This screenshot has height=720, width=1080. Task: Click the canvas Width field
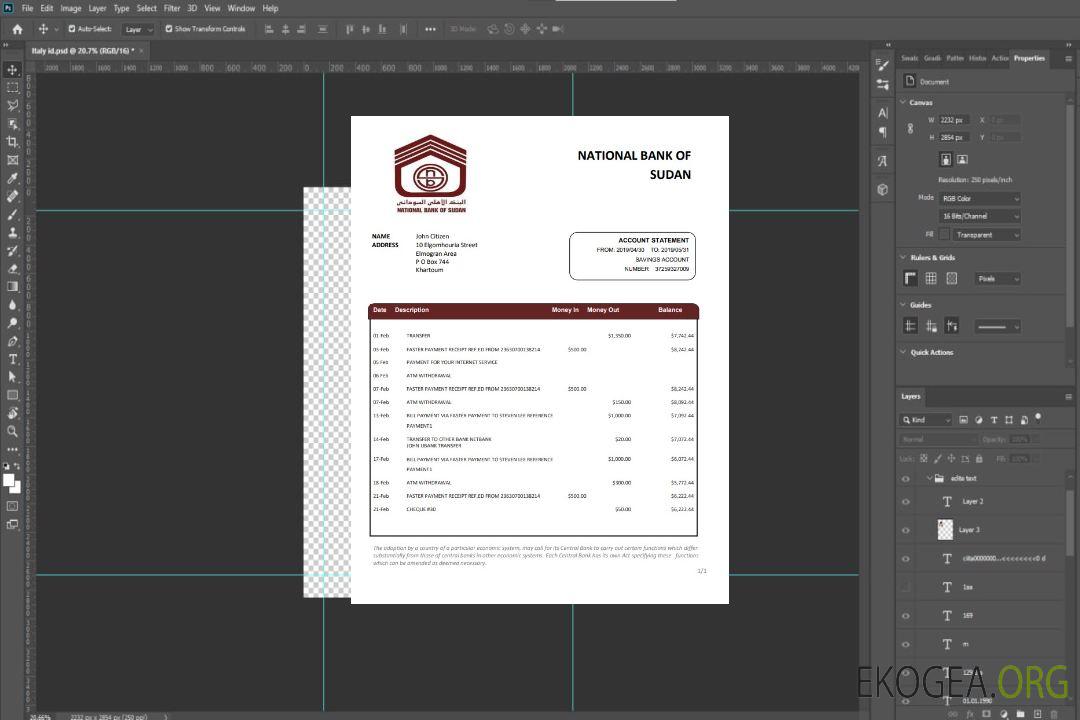coord(954,120)
